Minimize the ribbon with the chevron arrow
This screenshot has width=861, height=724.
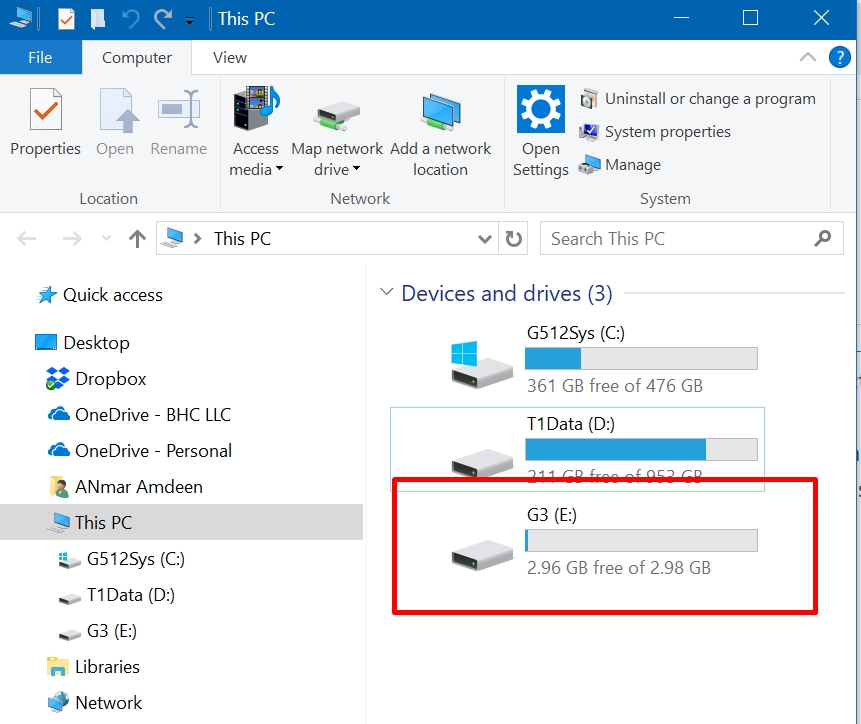[x=808, y=58]
